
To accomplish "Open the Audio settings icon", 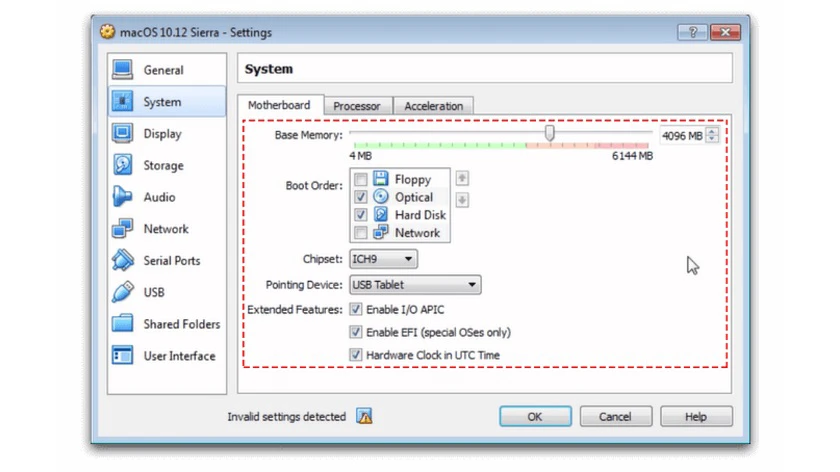I will click(x=123, y=197).
